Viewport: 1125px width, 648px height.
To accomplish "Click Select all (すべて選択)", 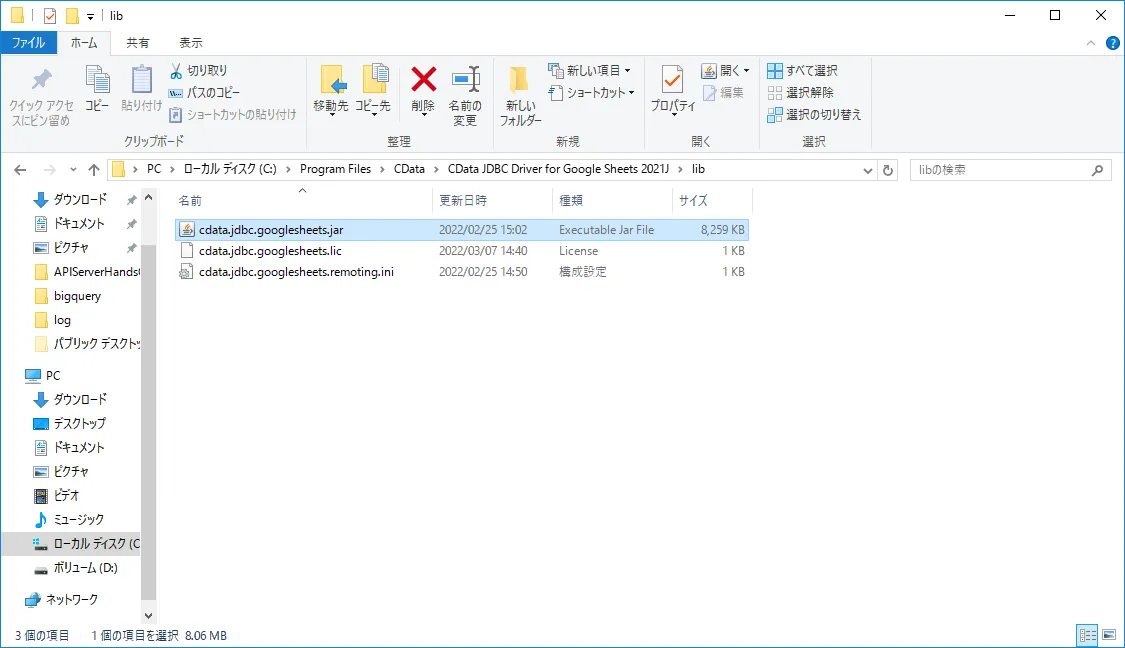I will [x=802, y=71].
